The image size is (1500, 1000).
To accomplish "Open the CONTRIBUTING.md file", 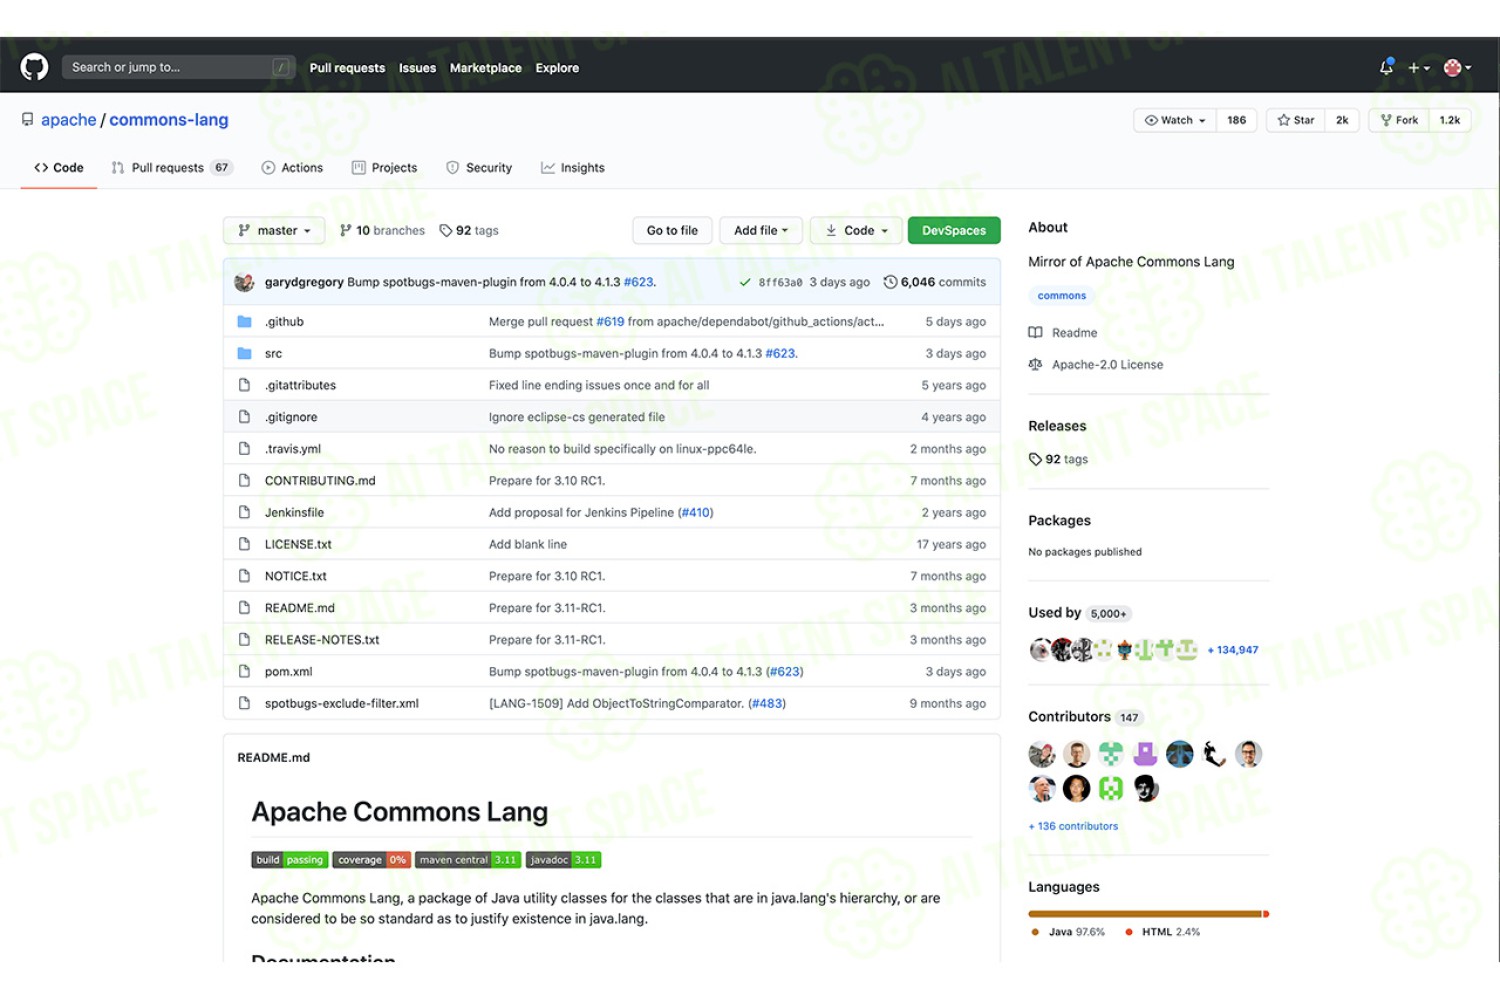I will click(x=320, y=481).
